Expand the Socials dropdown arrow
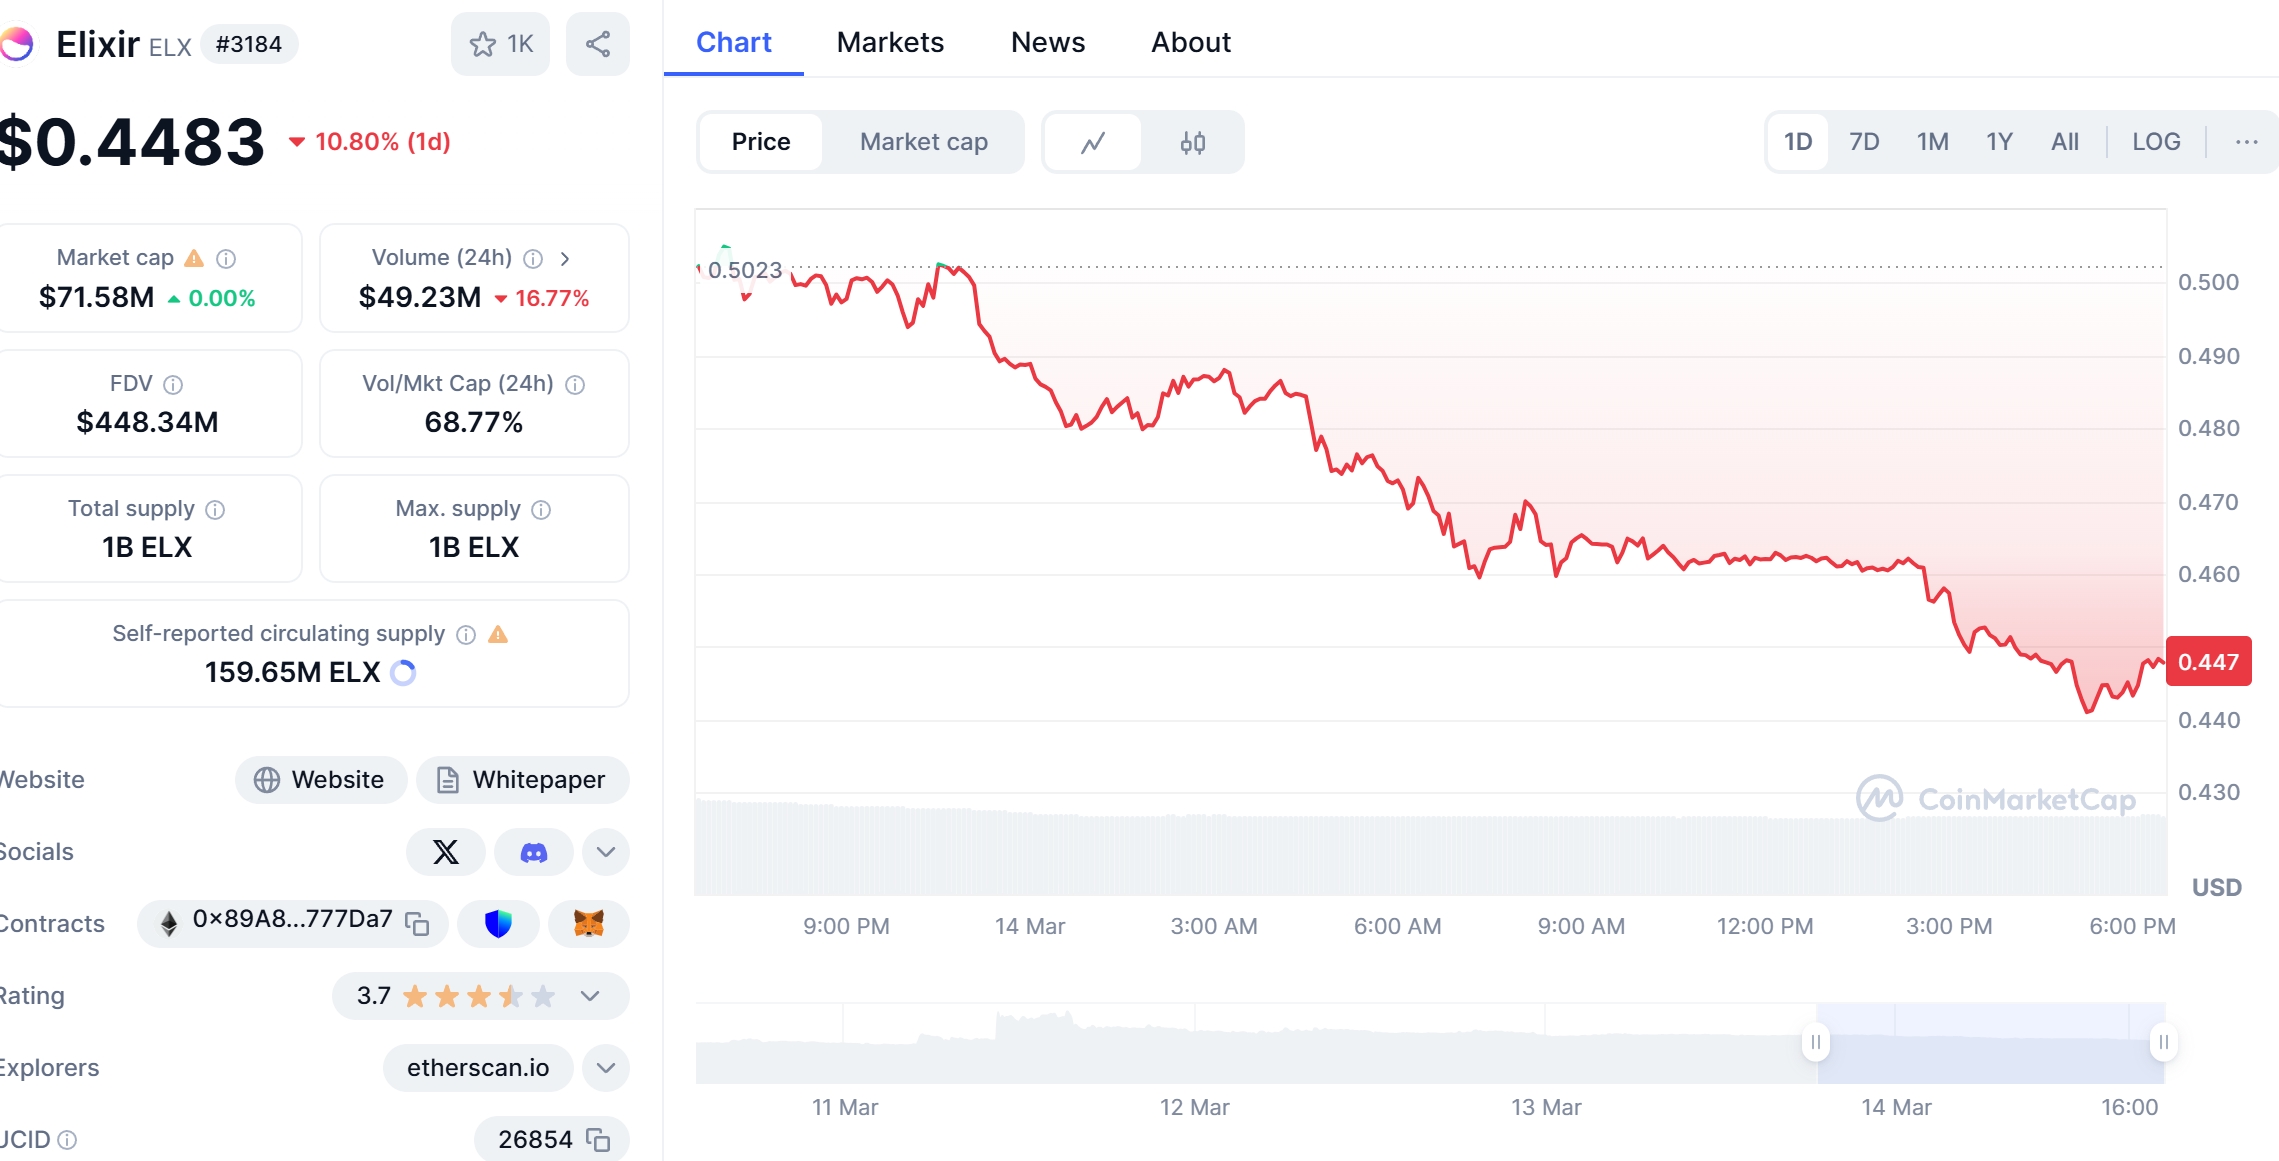Image resolution: width=2279 pixels, height=1161 pixels. tap(606, 851)
